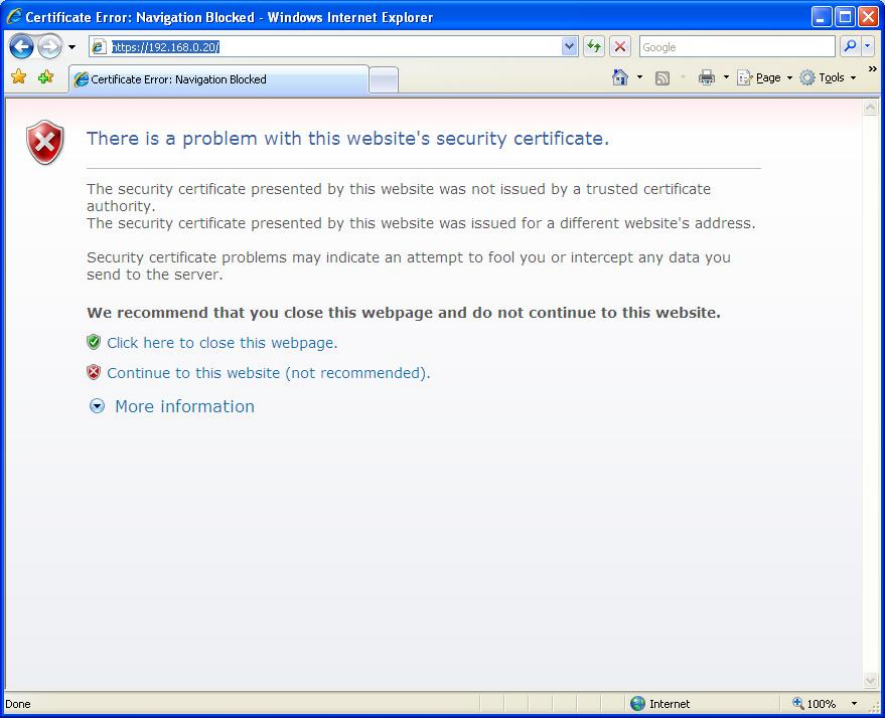
Task: Expand toolbar overflow chevron
Action: point(872,69)
